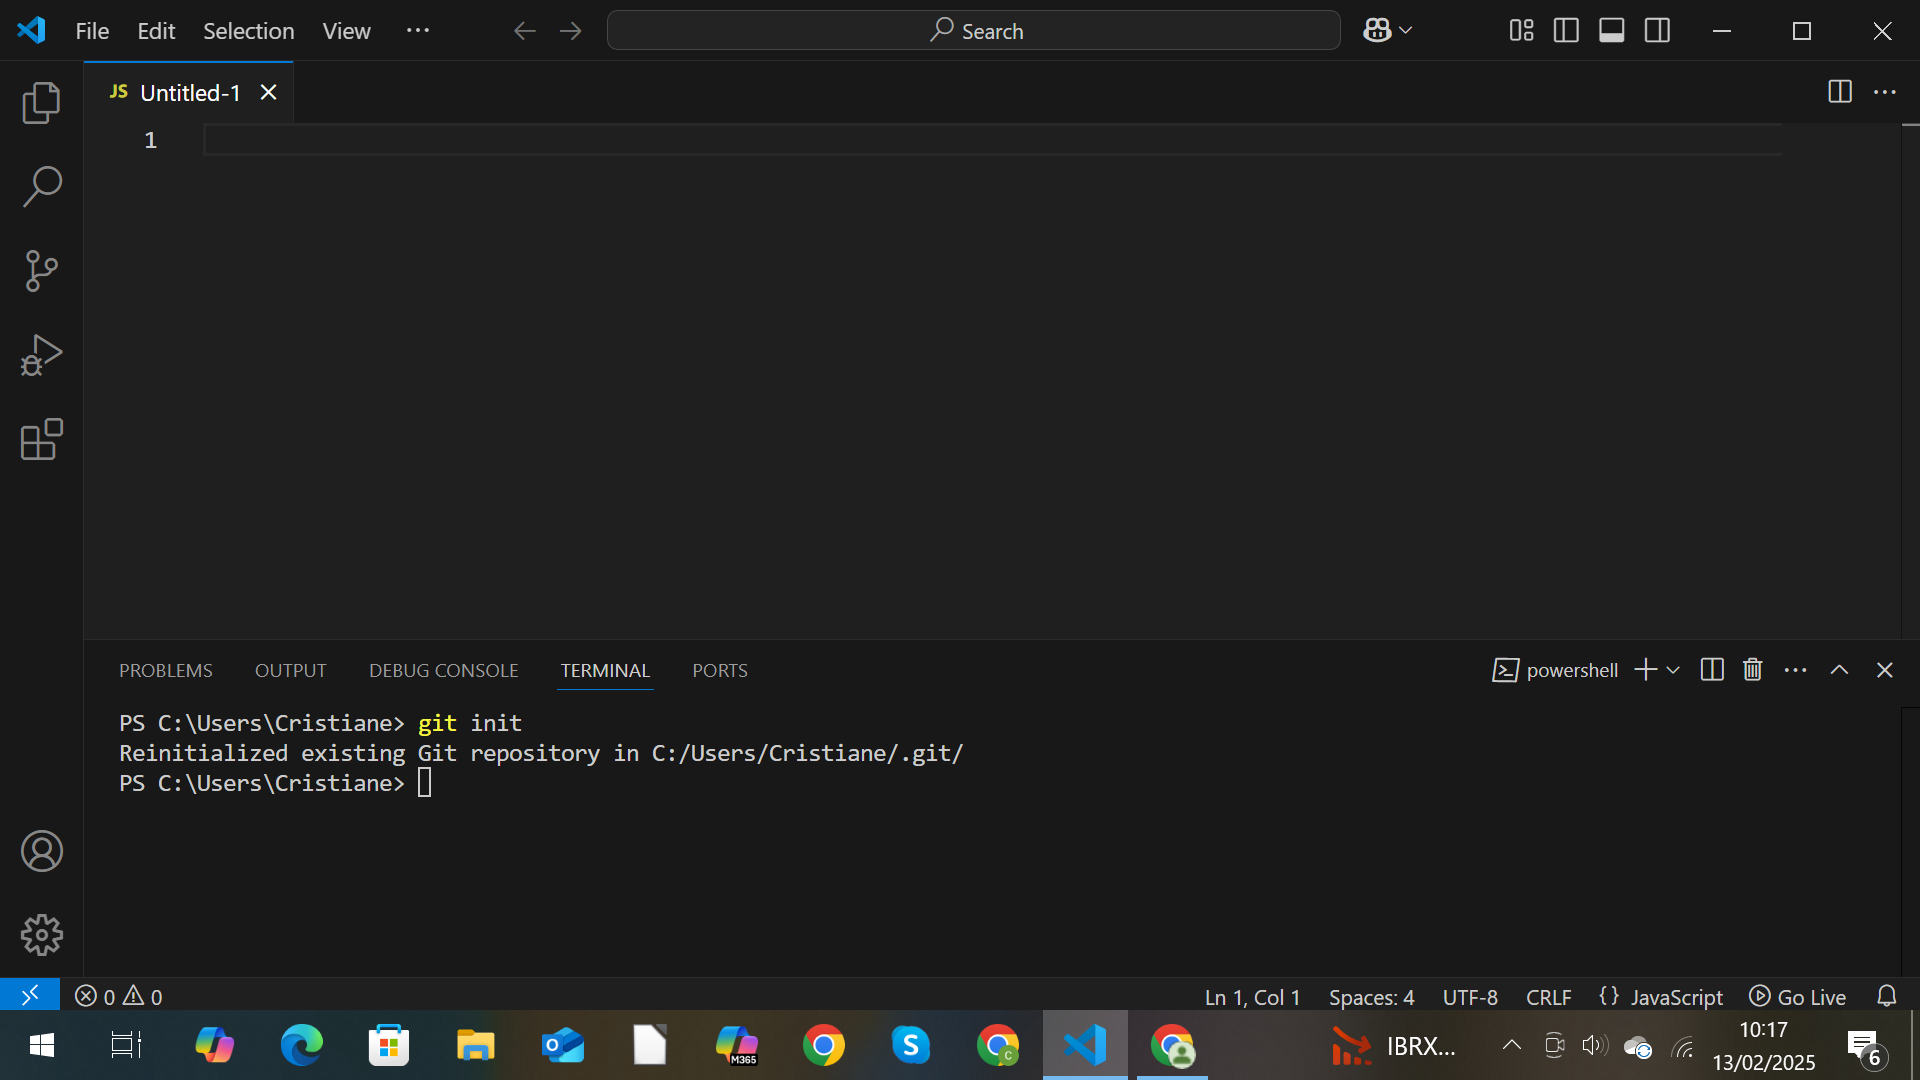This screenshot has height=1080, width=1920.
Task: Go back with the left arrow
Action: point(524,31)
